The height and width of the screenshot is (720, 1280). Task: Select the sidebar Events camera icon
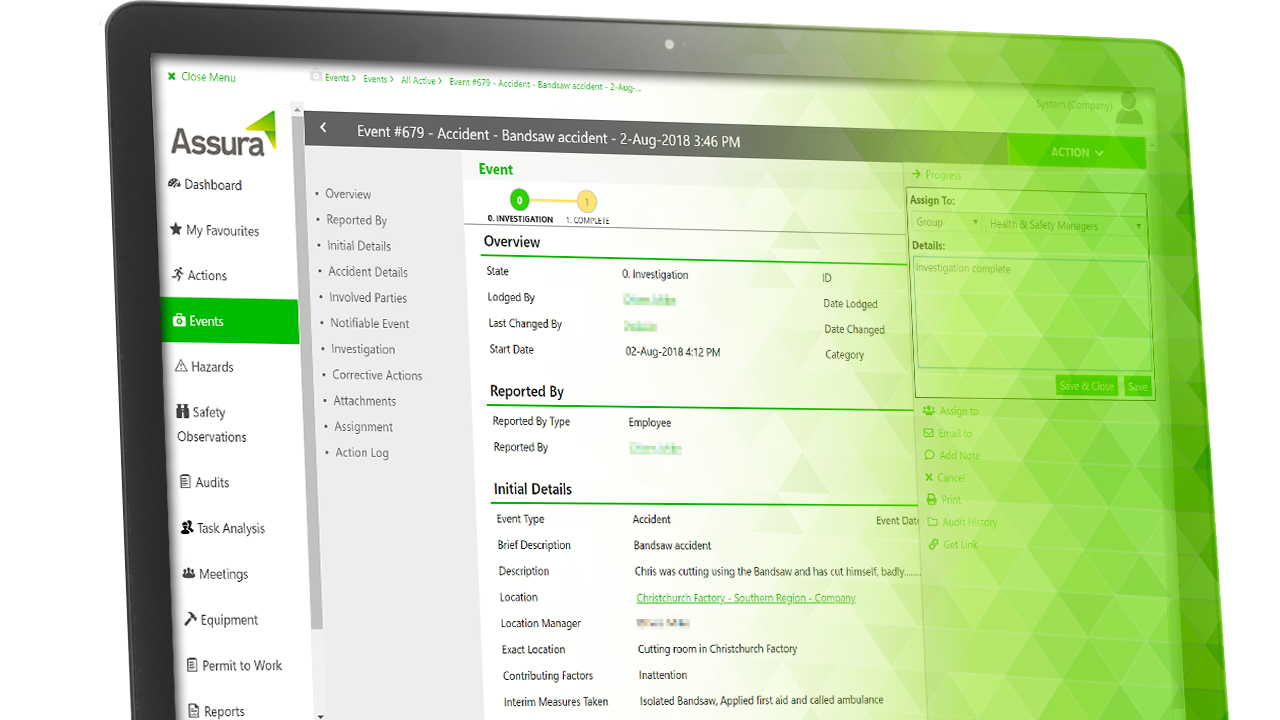(179, 321)
